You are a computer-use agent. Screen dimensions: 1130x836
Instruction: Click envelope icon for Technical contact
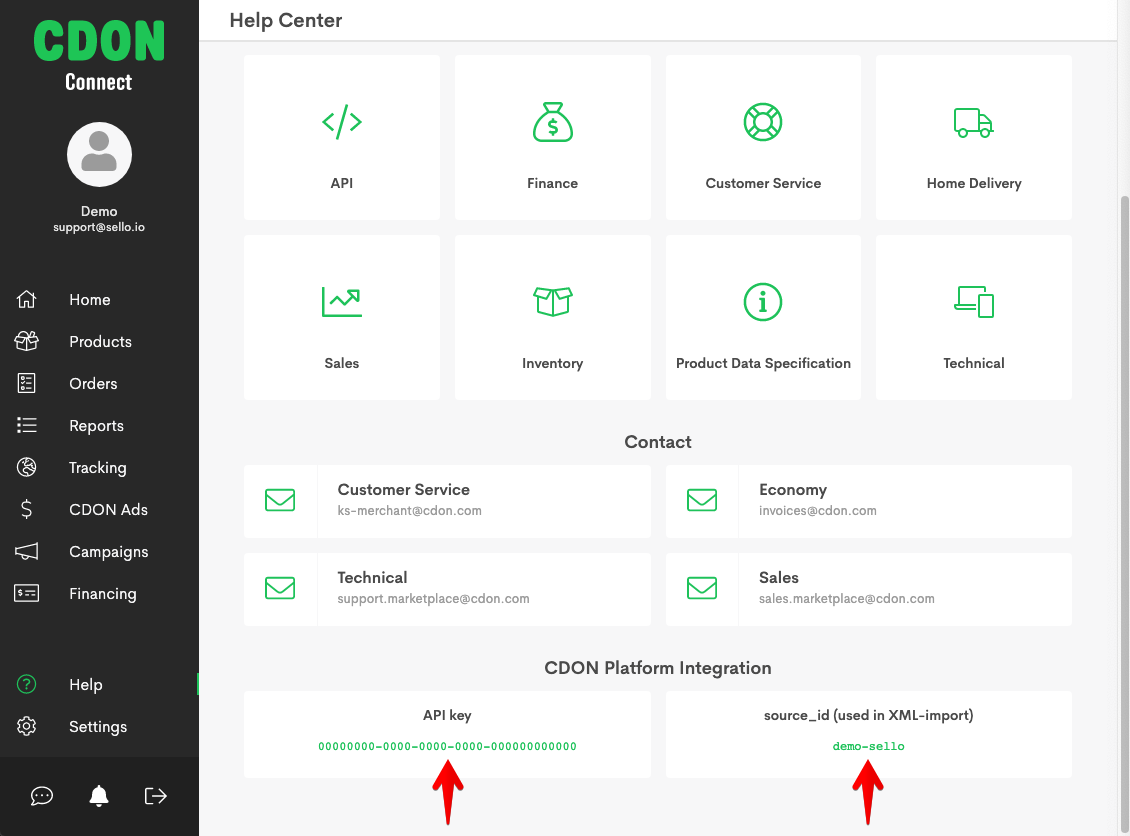point(280,588)
